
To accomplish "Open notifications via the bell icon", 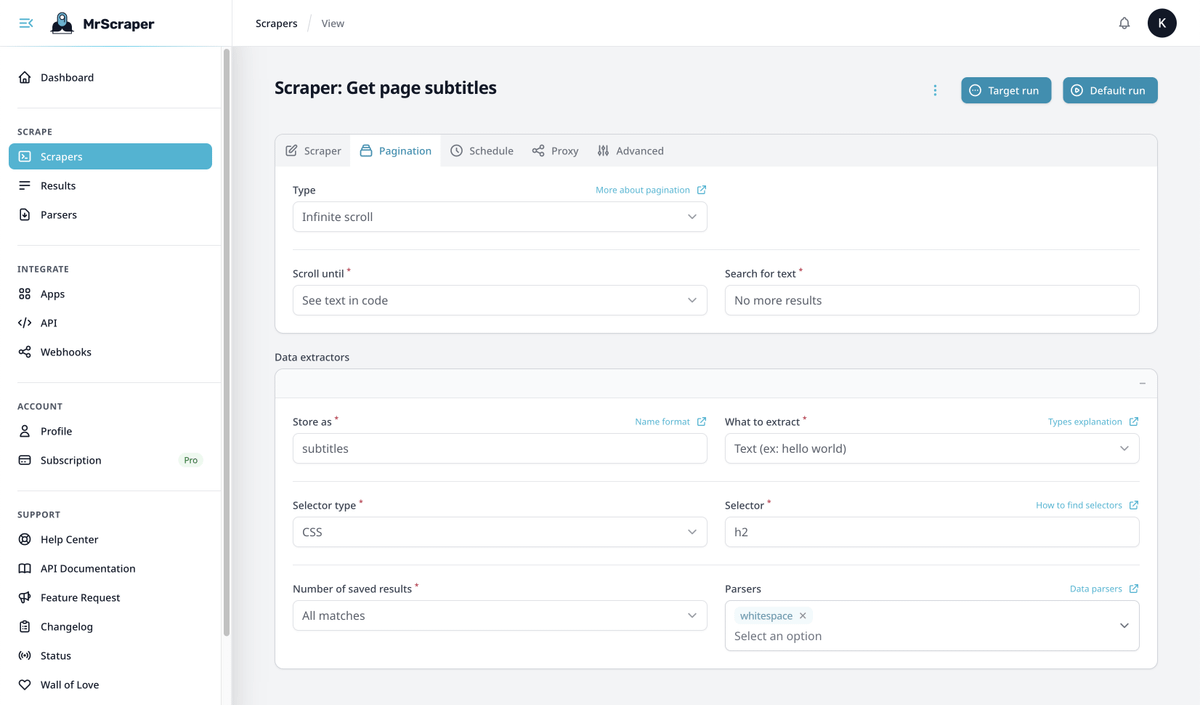I will (1124, 23).
